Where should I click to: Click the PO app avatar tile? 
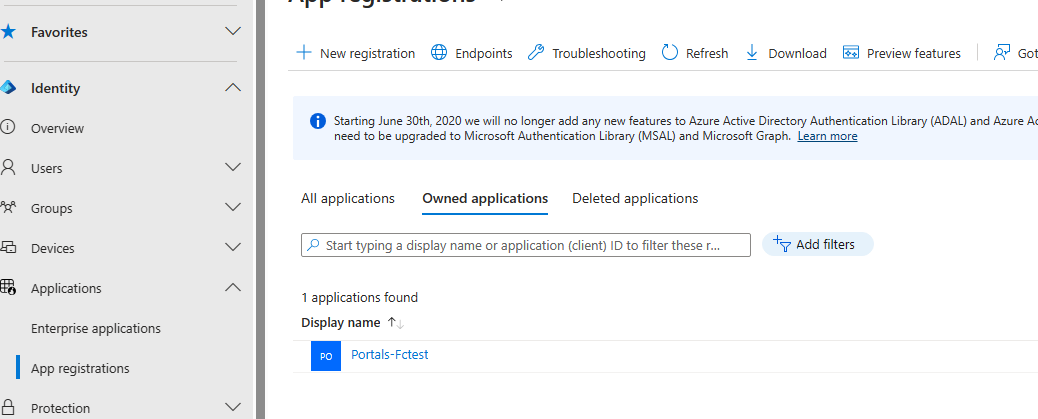point(326,355)
